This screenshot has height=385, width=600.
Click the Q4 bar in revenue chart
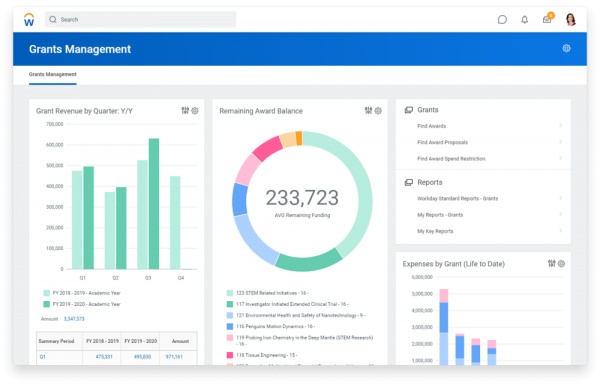pyautogui.click(x=175, y=222)
